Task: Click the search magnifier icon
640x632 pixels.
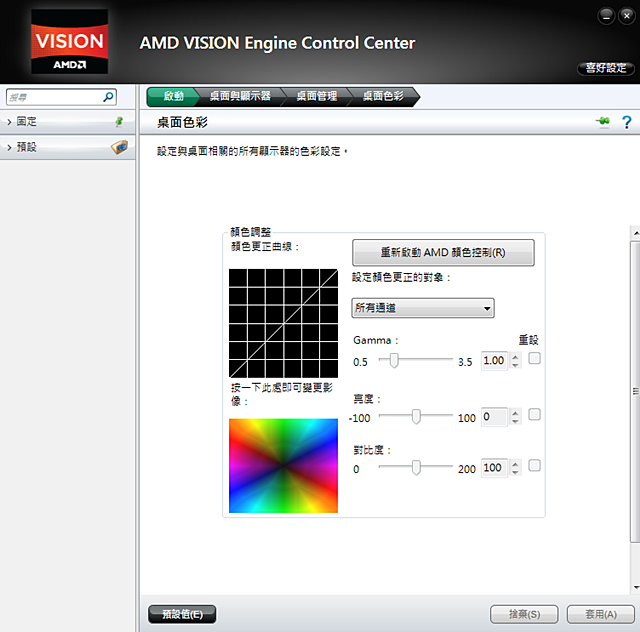Action: [108, 97]
